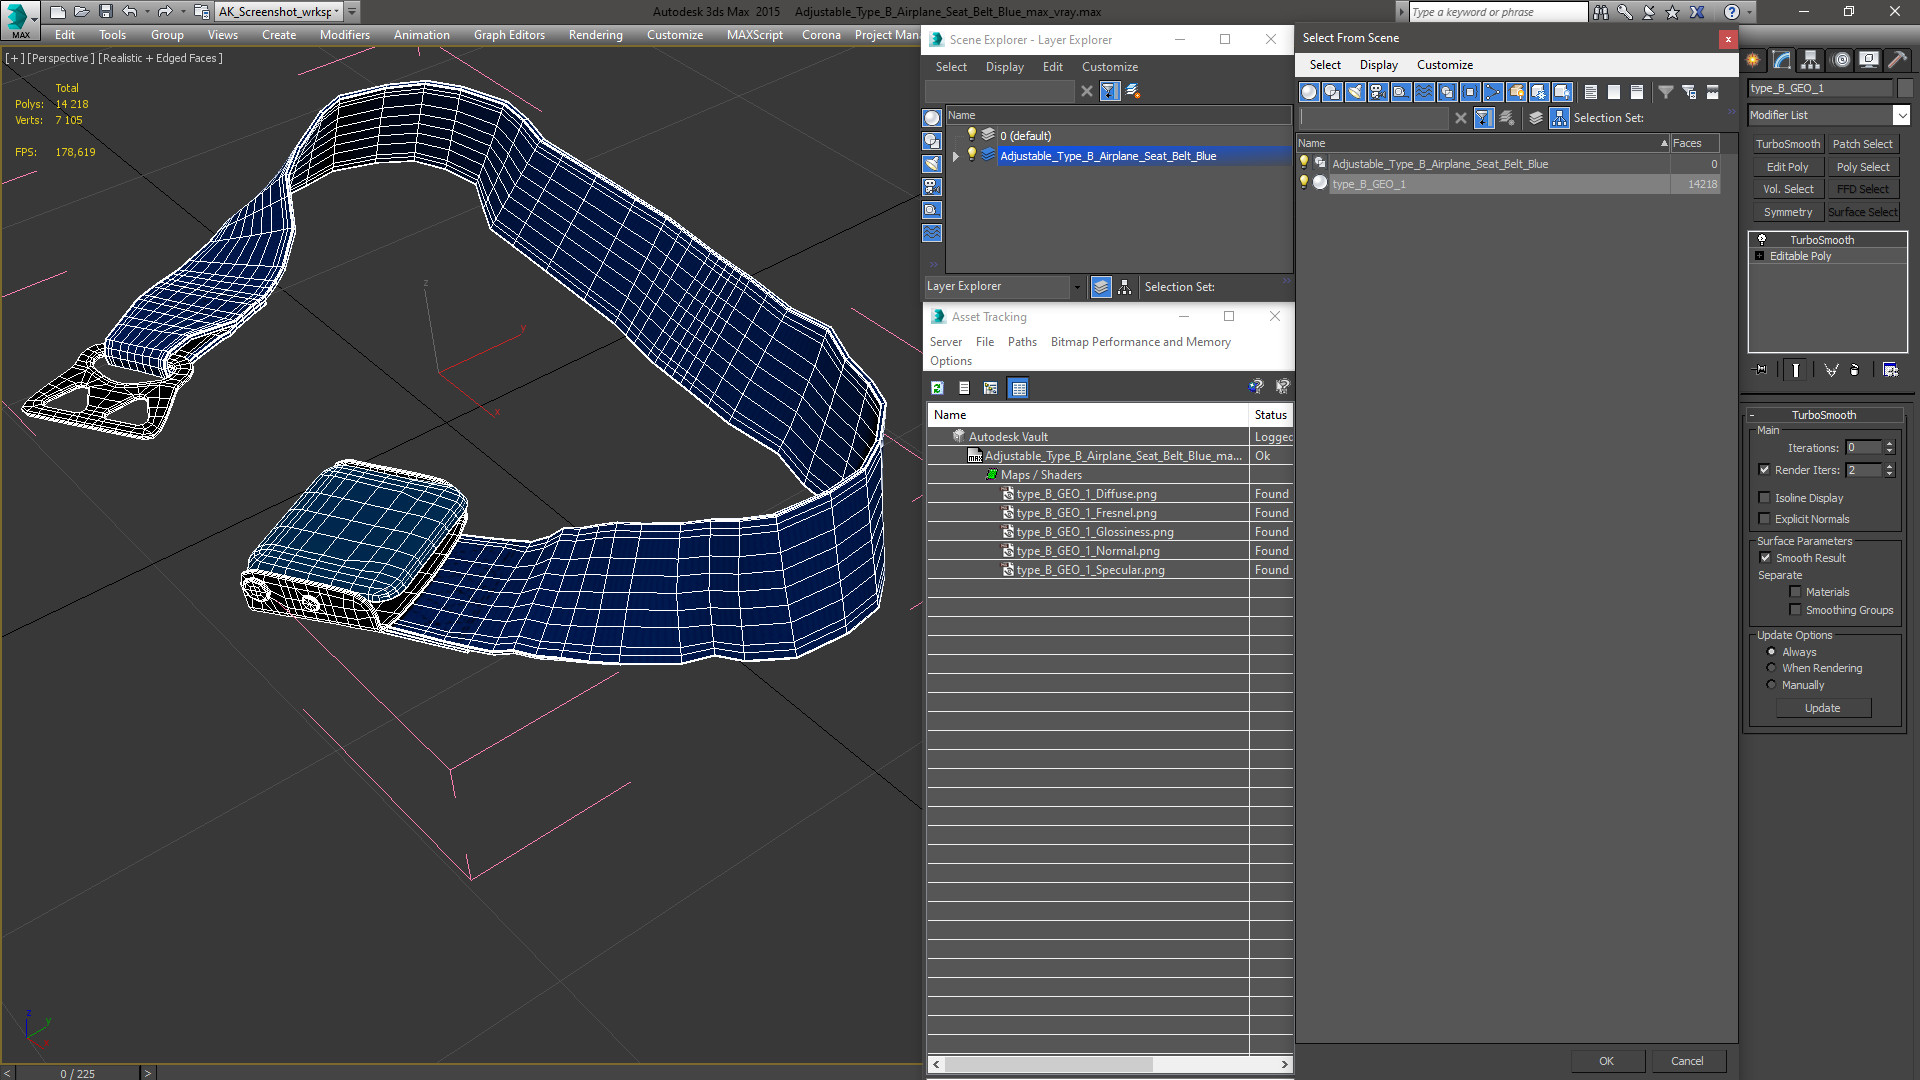Click Select None icon in Select From Scene
The width and height of the screenshot is (1920, 1080).
[x=1614, y=92]
